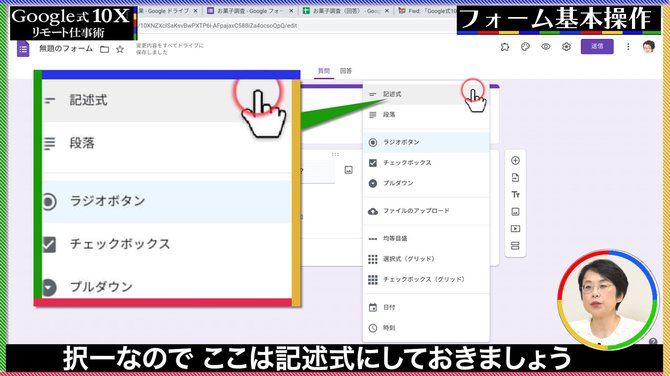
Task: Star the 無題のフォーム form
Action: [x=120, y=49]
